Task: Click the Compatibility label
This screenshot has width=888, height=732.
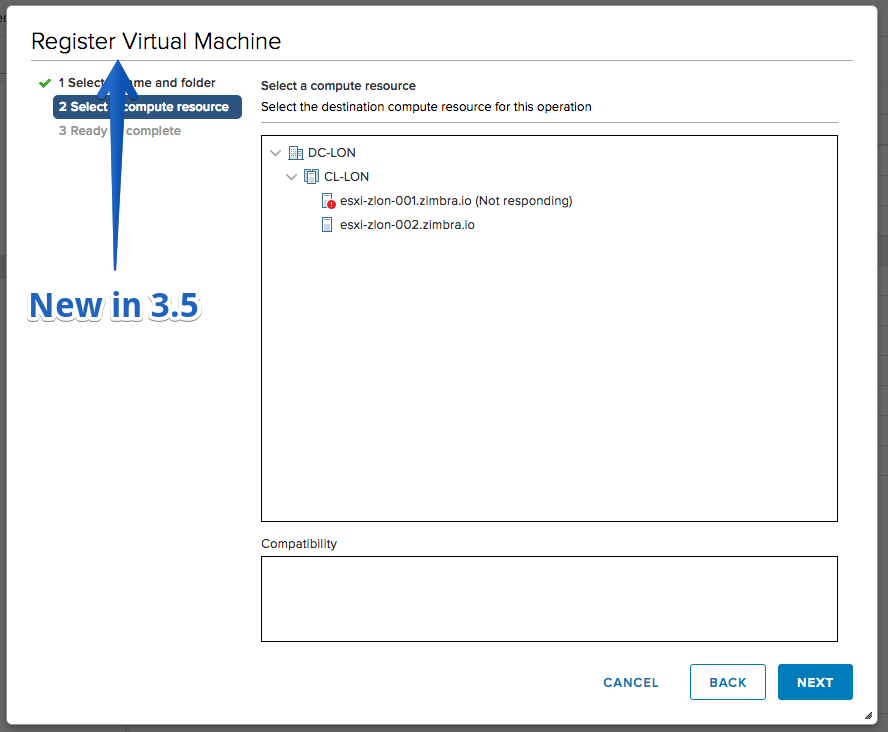Action: 299,543
